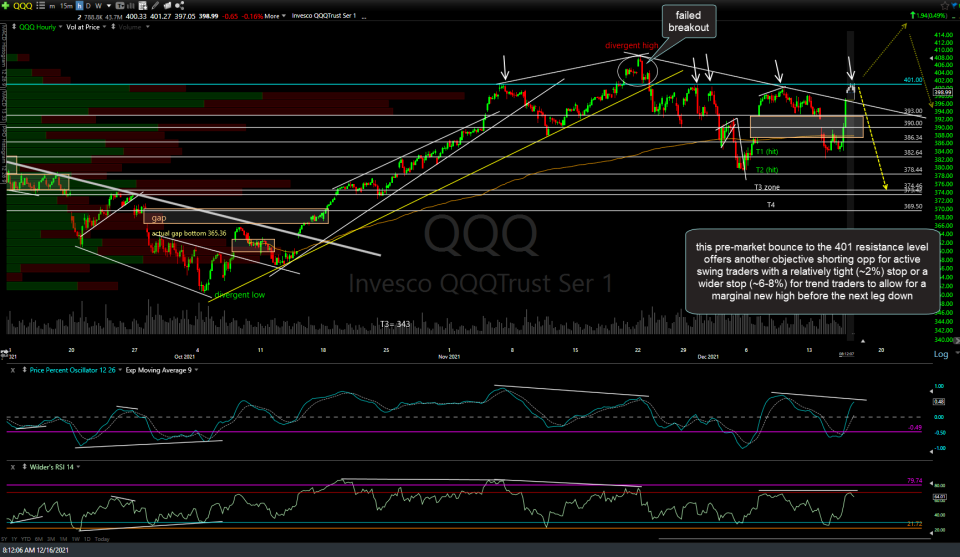Select the minute (m) timeframe
Image resolution: width=960 pixels, height=557 pixels.
(52, 6)
